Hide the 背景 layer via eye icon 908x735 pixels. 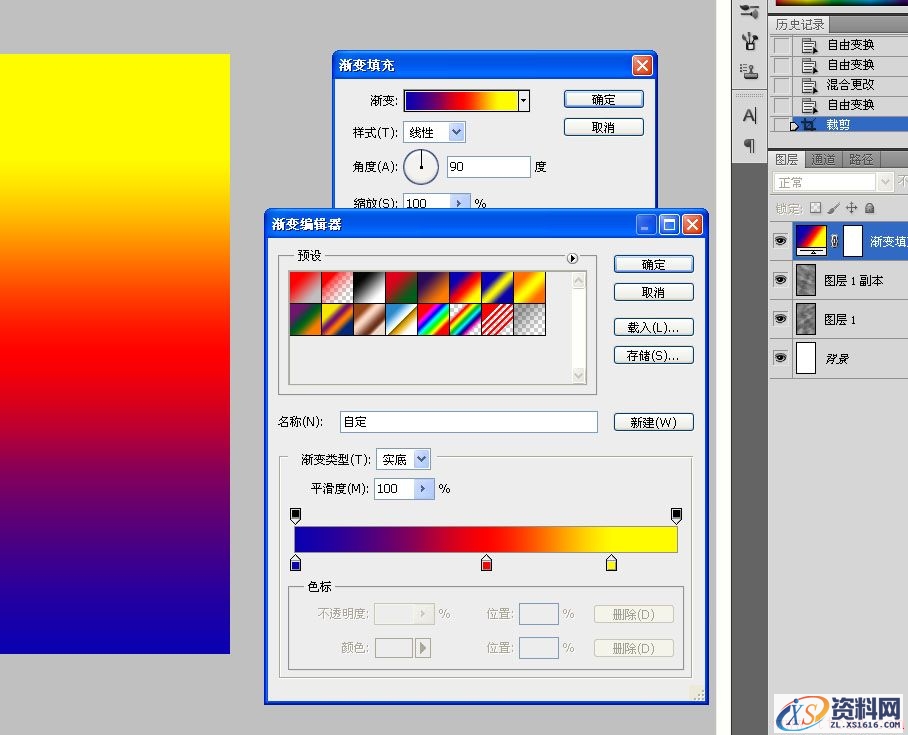780,358
